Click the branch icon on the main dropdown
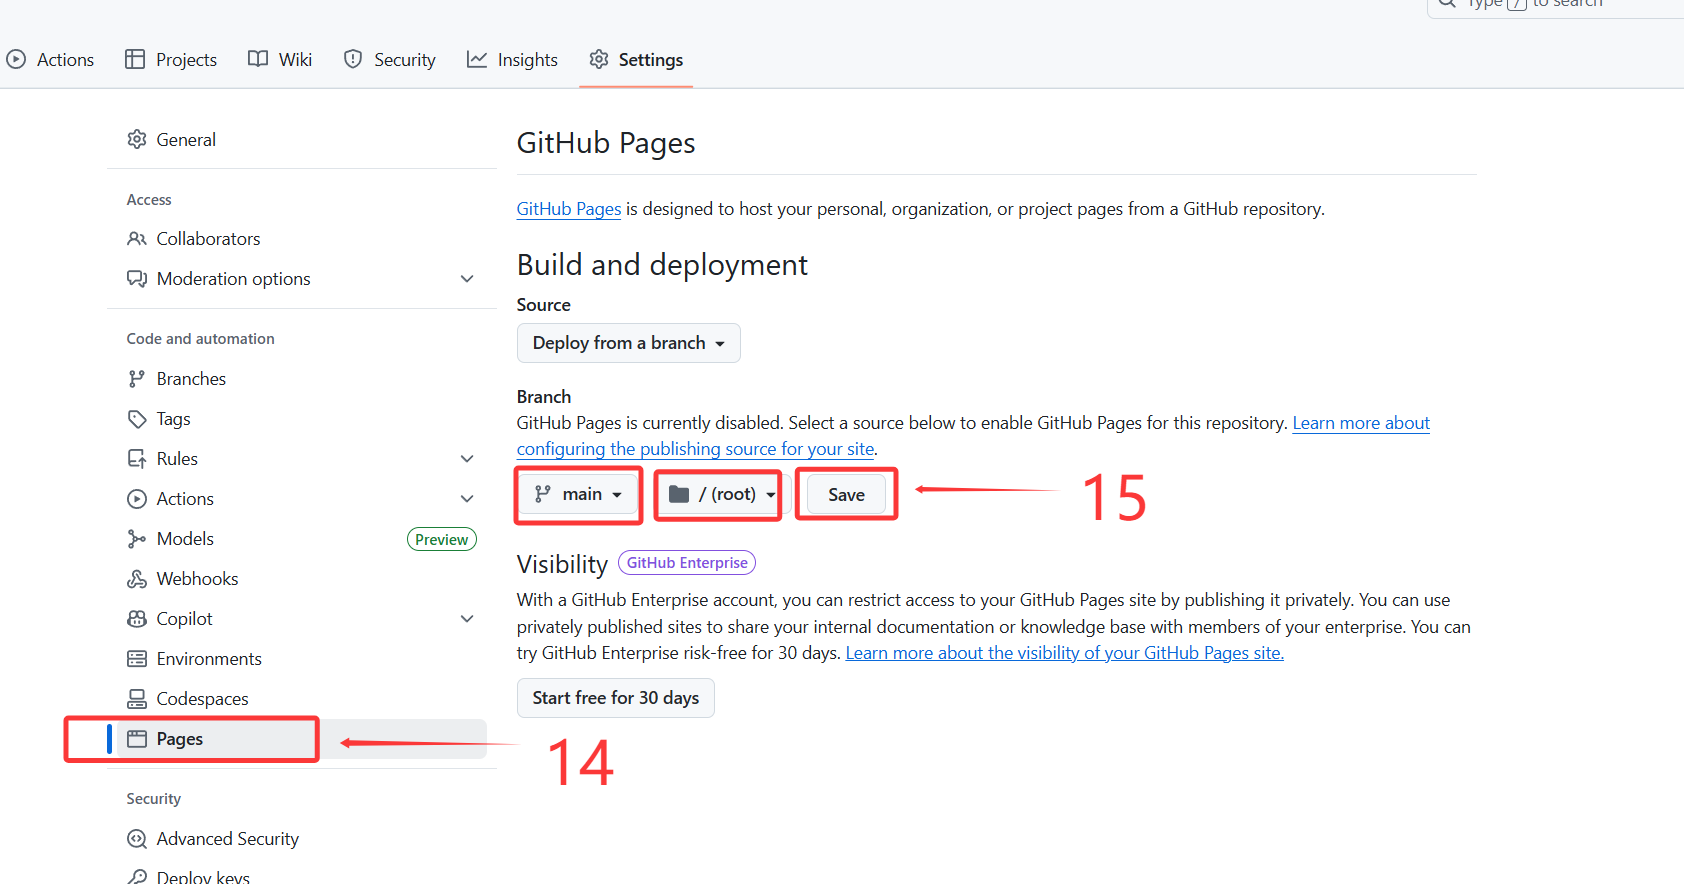 [543, 494]
